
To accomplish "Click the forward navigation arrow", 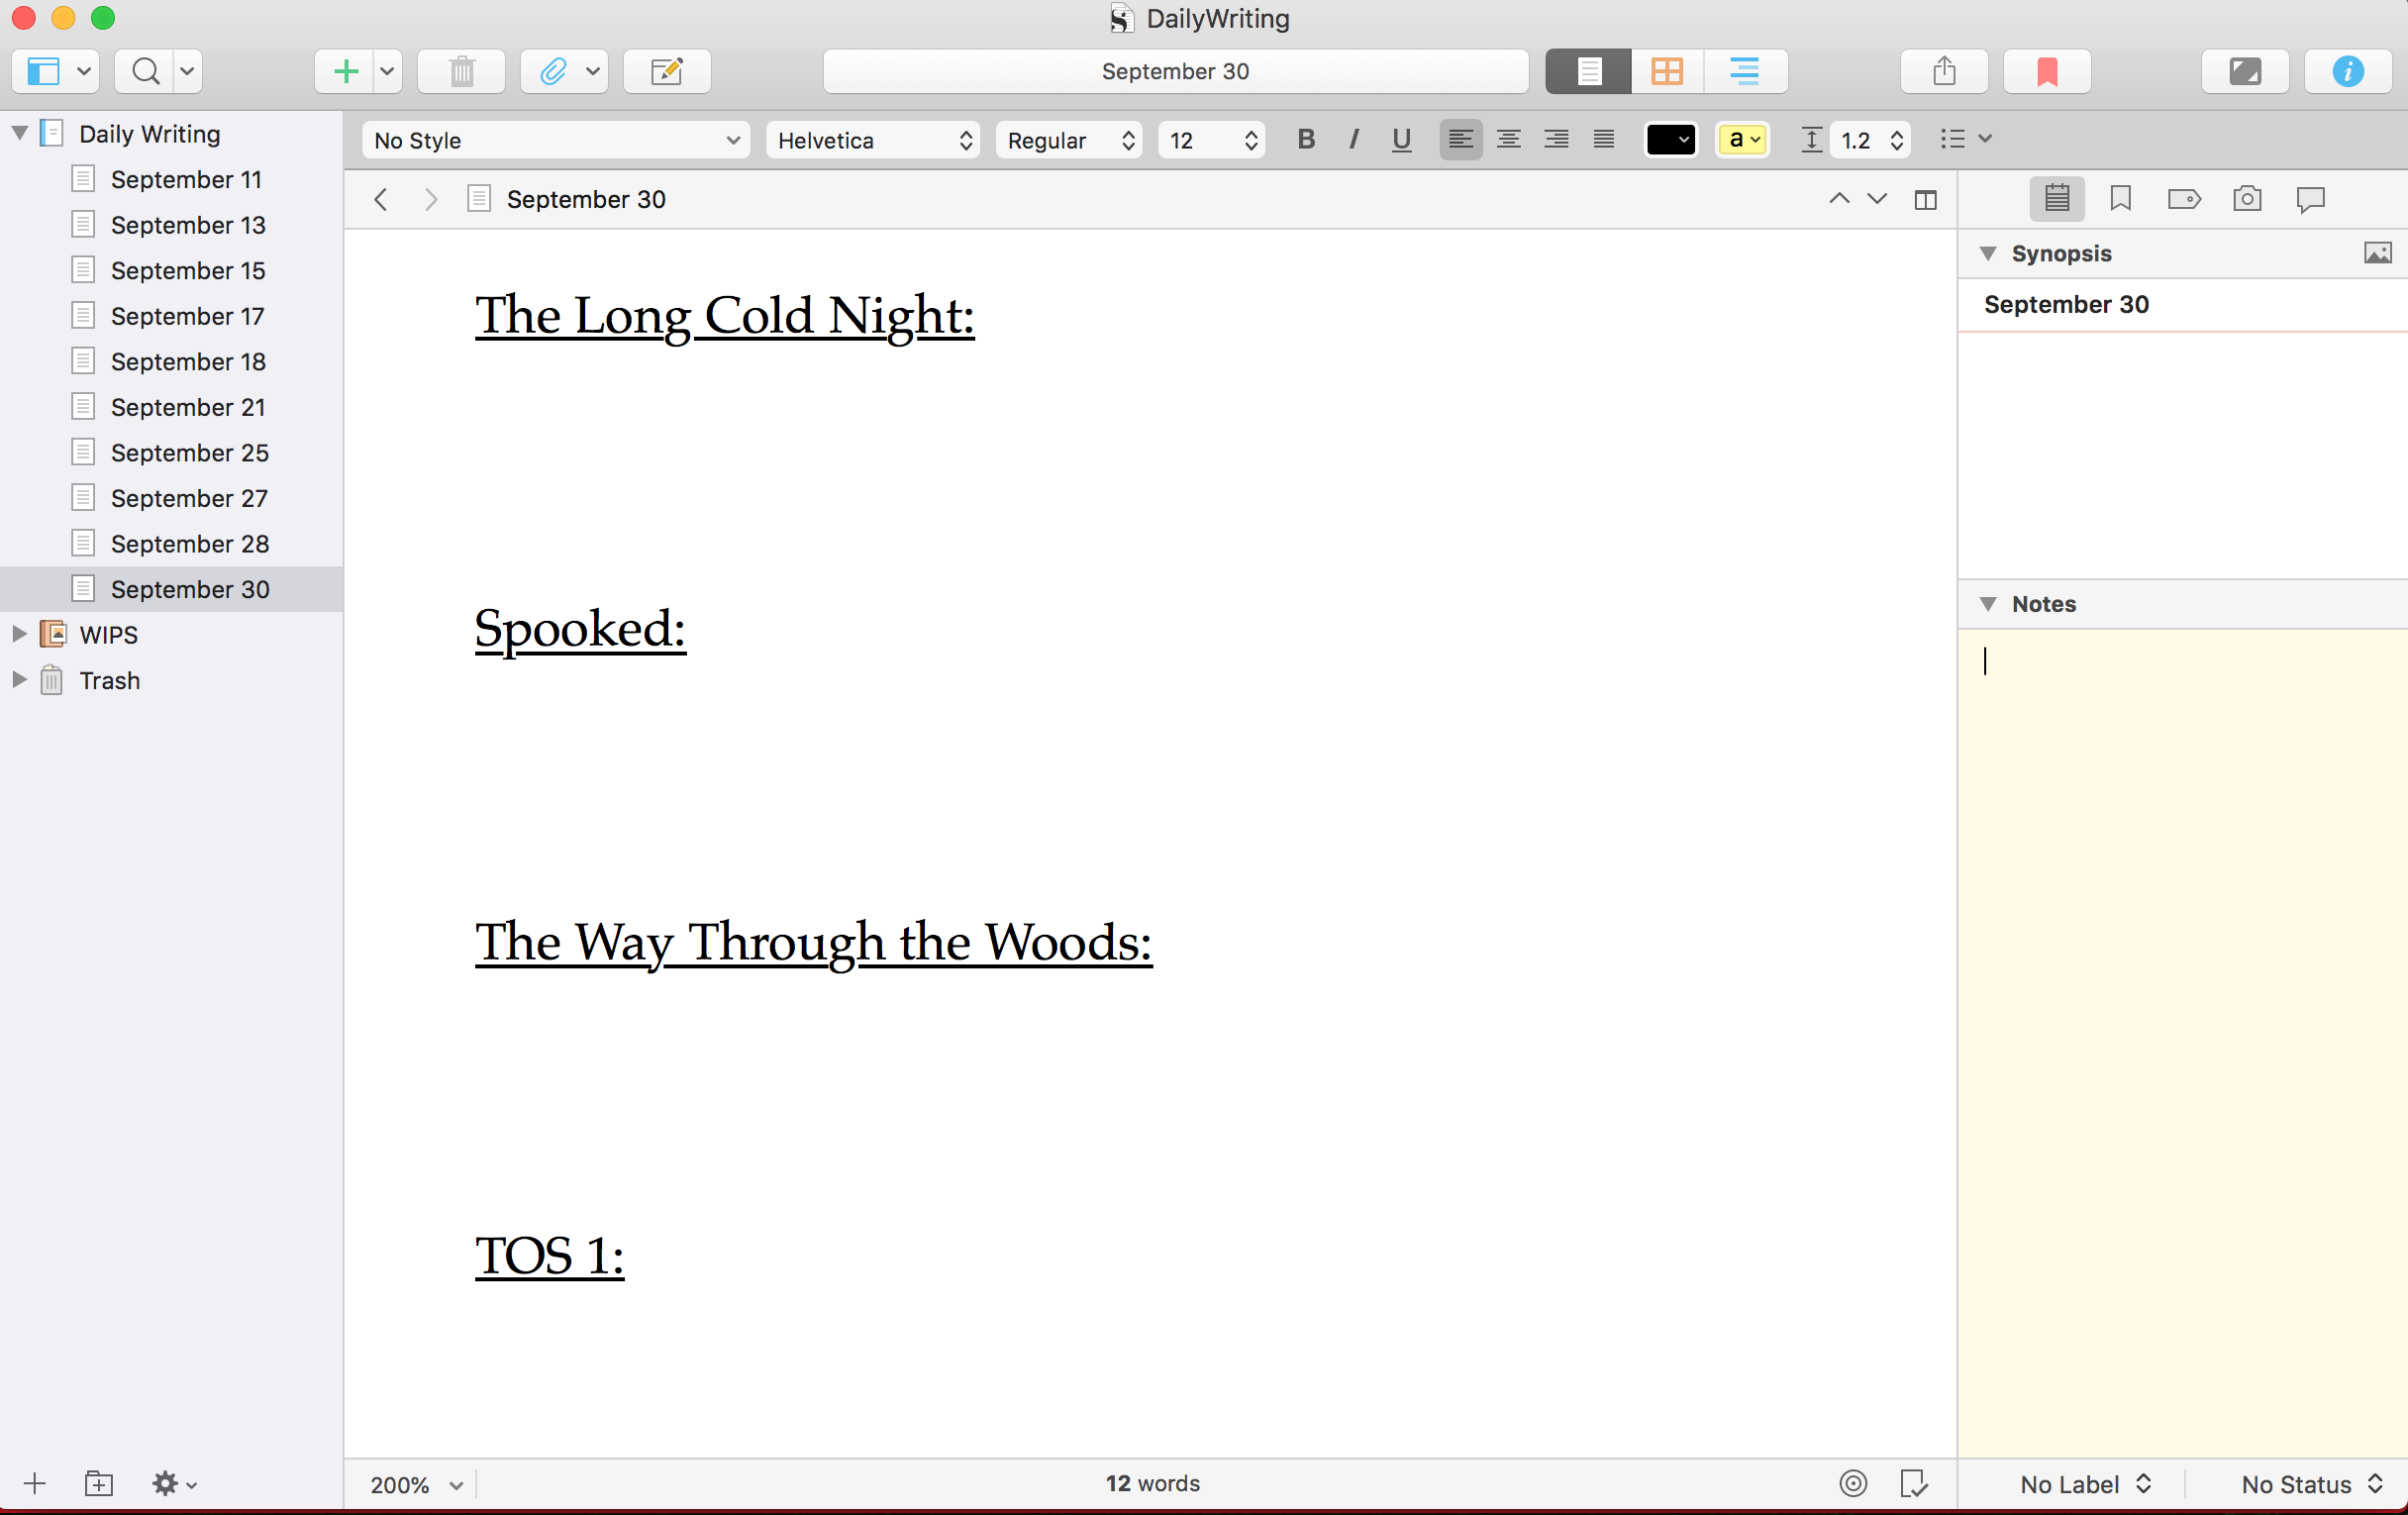I will coord(430,199).
